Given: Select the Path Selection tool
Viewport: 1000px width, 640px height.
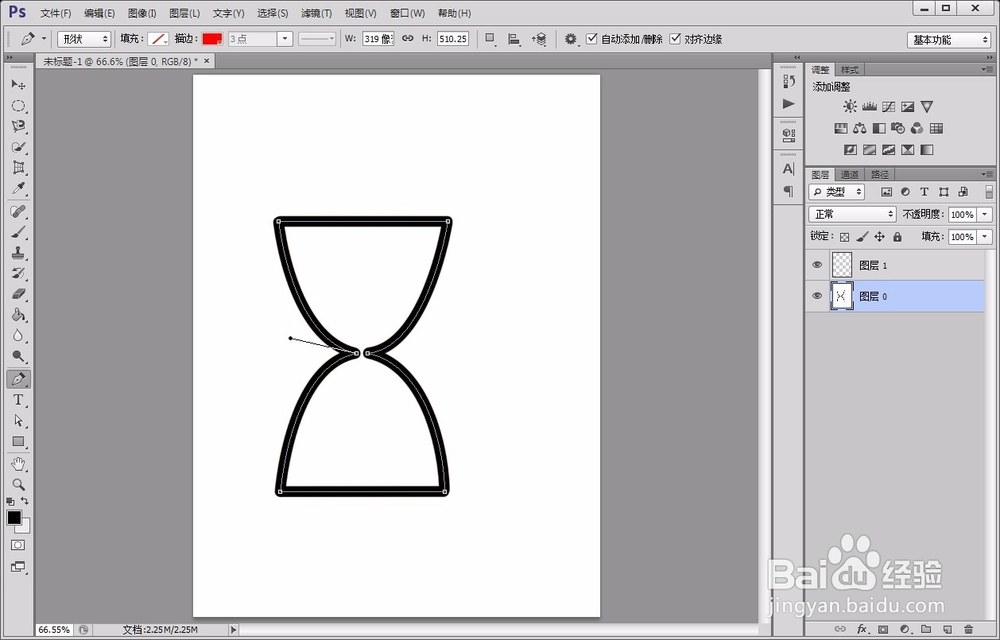Looking at the screenshot, I should [18, 421].
